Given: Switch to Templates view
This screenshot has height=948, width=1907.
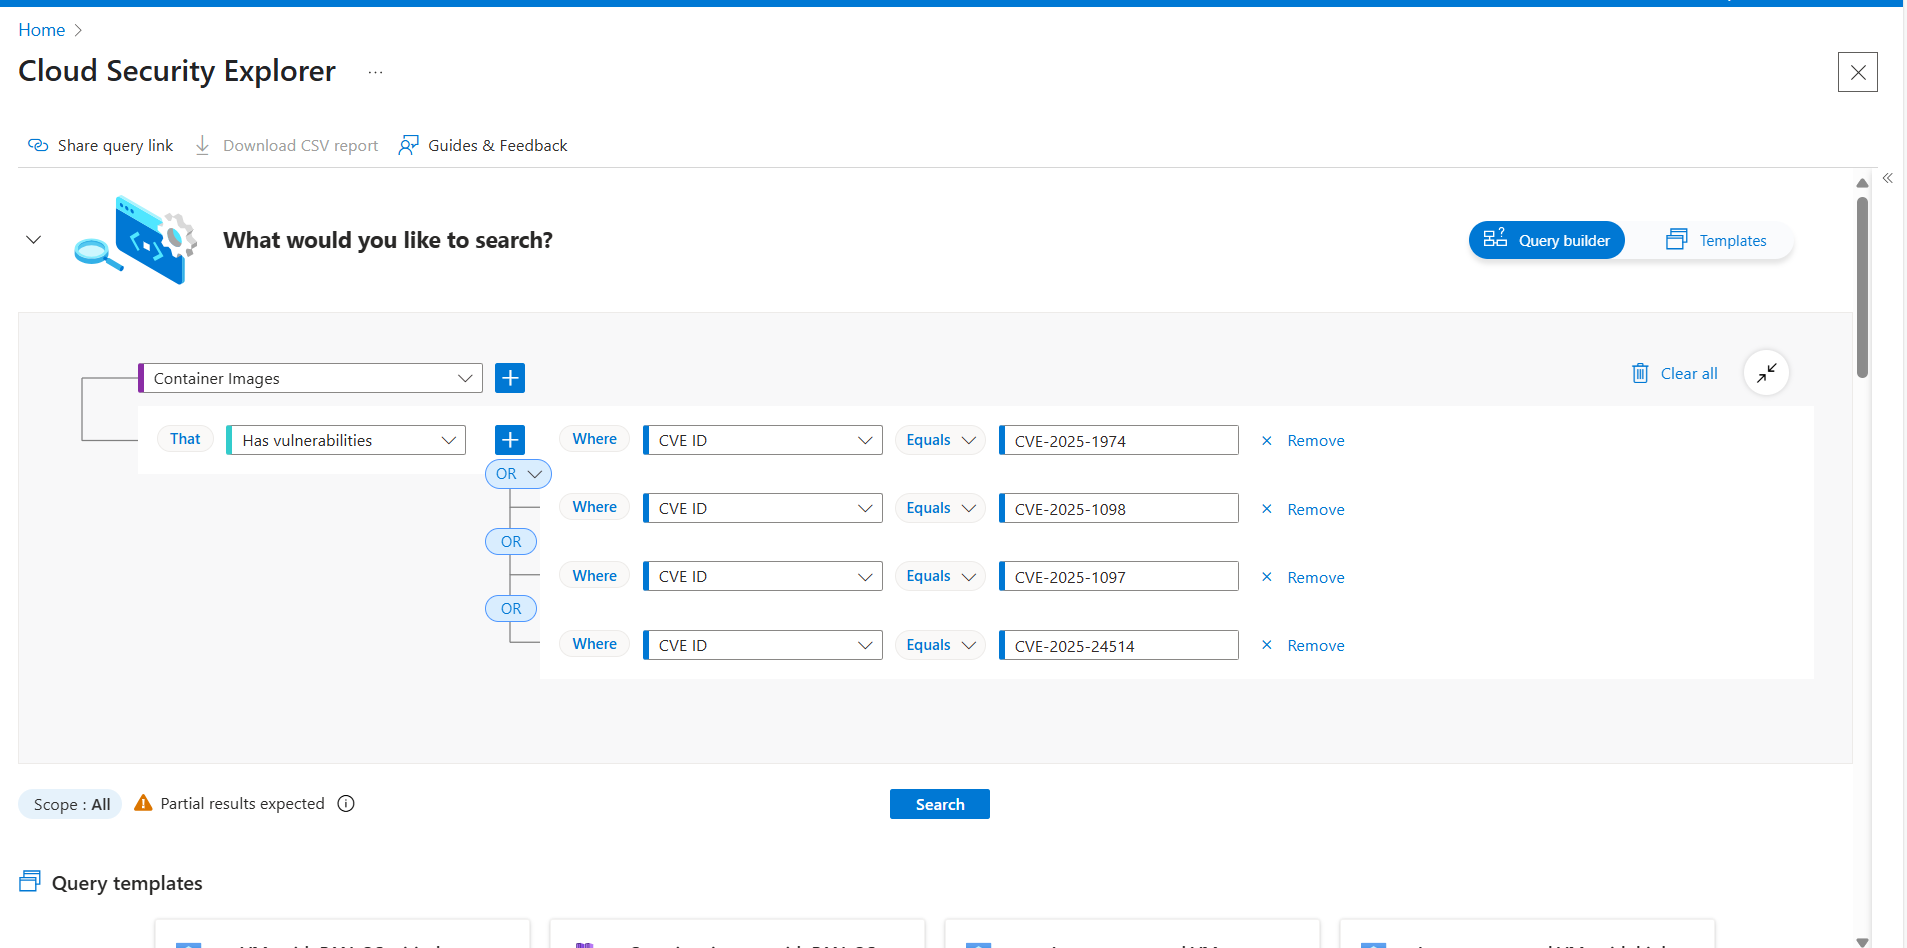Looking at the screenshot, I should (1716, 240).
